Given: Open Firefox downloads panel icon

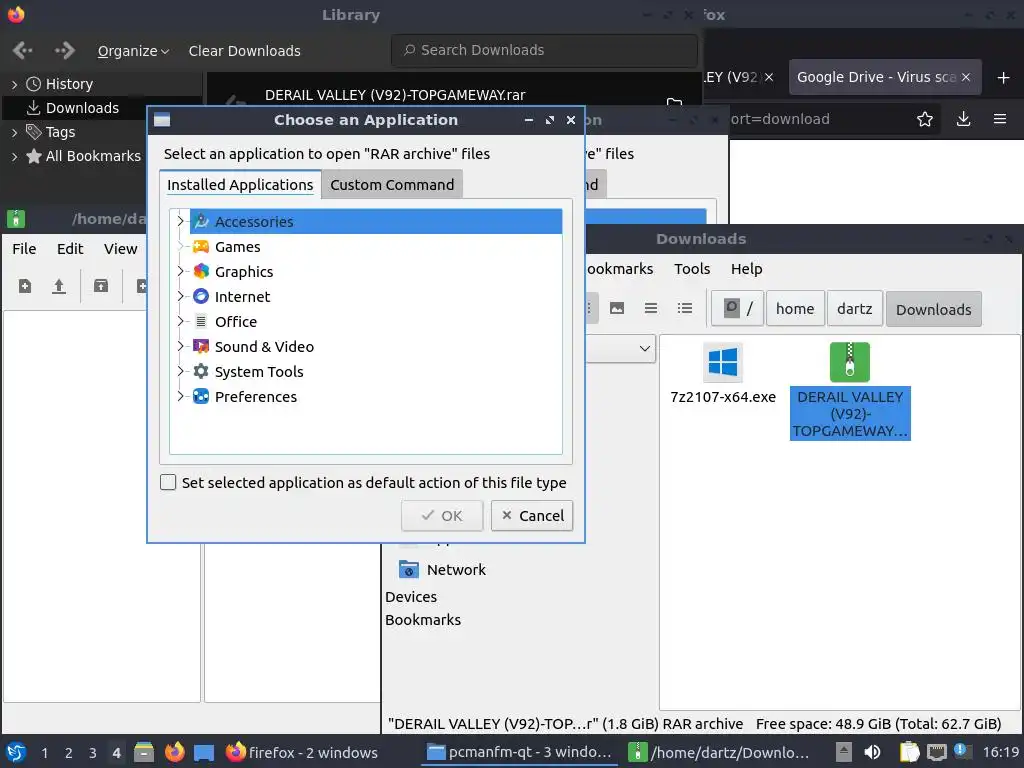Looking at the screenshot, I should pyautogui.click(x=963, y=119).
